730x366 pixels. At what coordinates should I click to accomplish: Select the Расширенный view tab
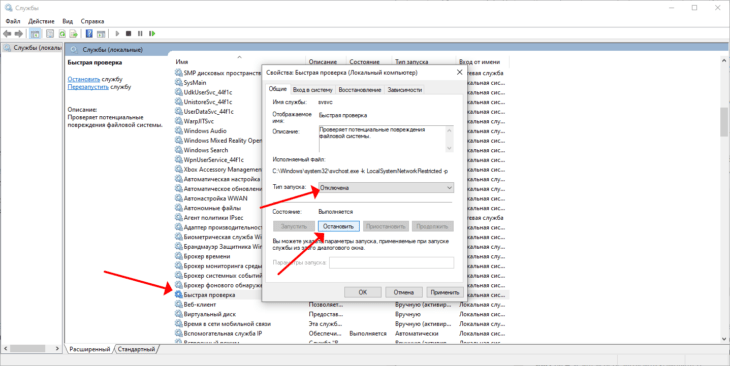point(89,349)
